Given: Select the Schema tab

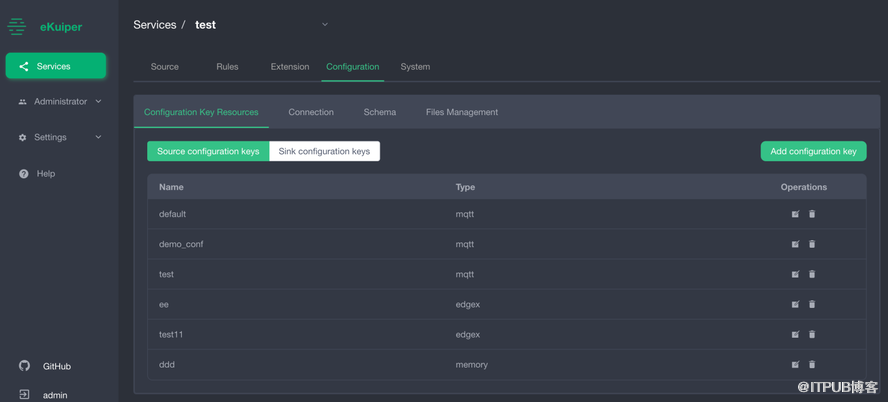Looking at the screenshot, I should 380,112.
